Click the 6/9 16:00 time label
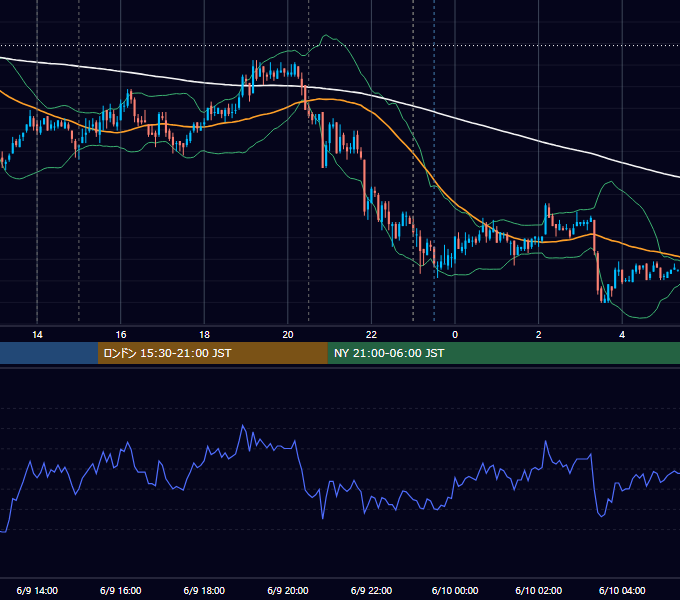The image size is (680, 600). pos(121,590)
